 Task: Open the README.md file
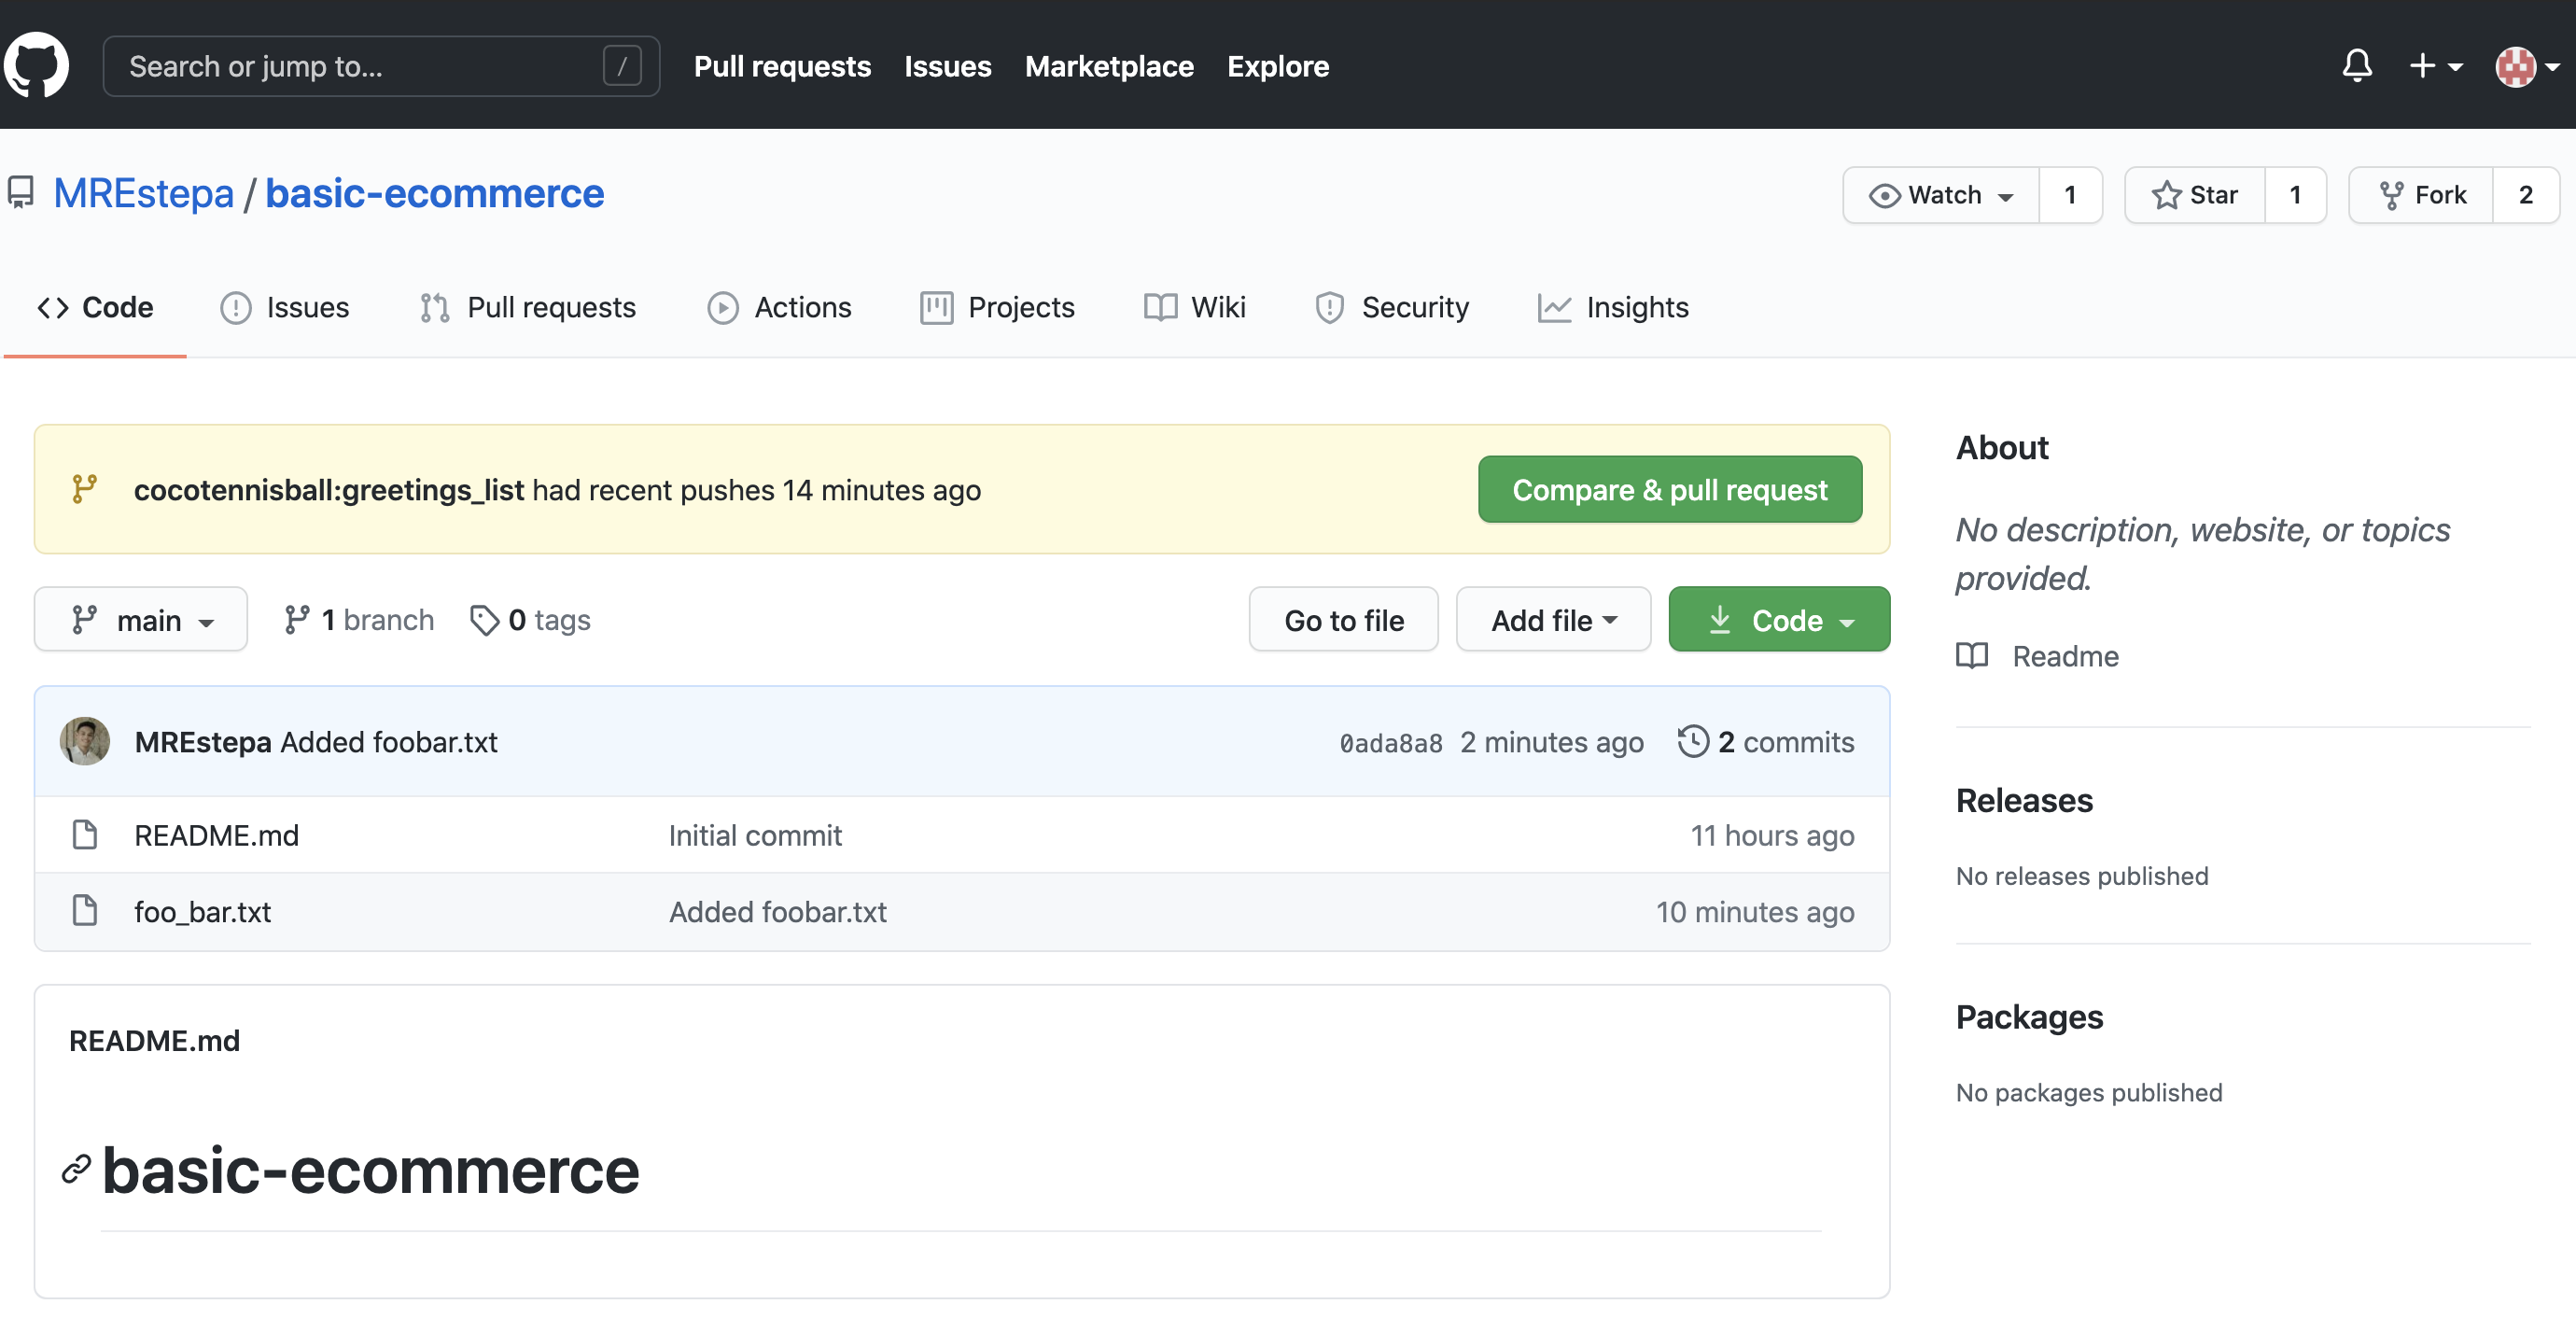217,835
